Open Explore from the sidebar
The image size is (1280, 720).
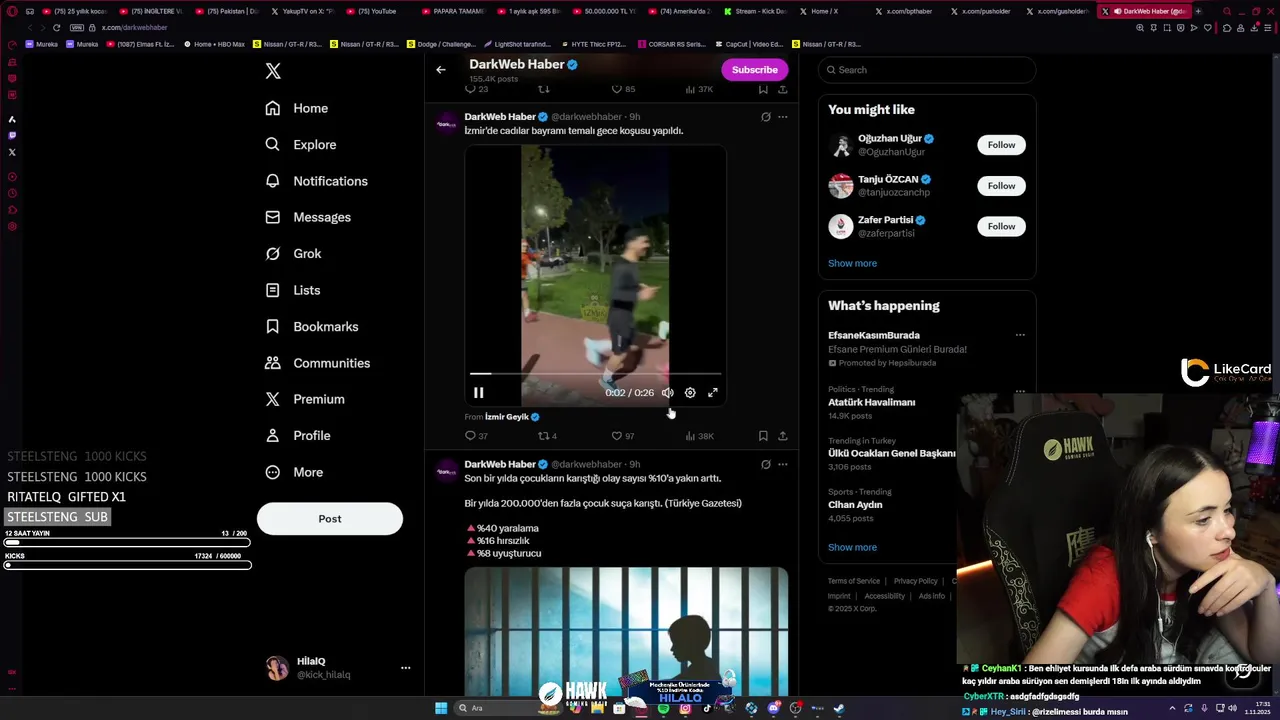tap(300, 144)
